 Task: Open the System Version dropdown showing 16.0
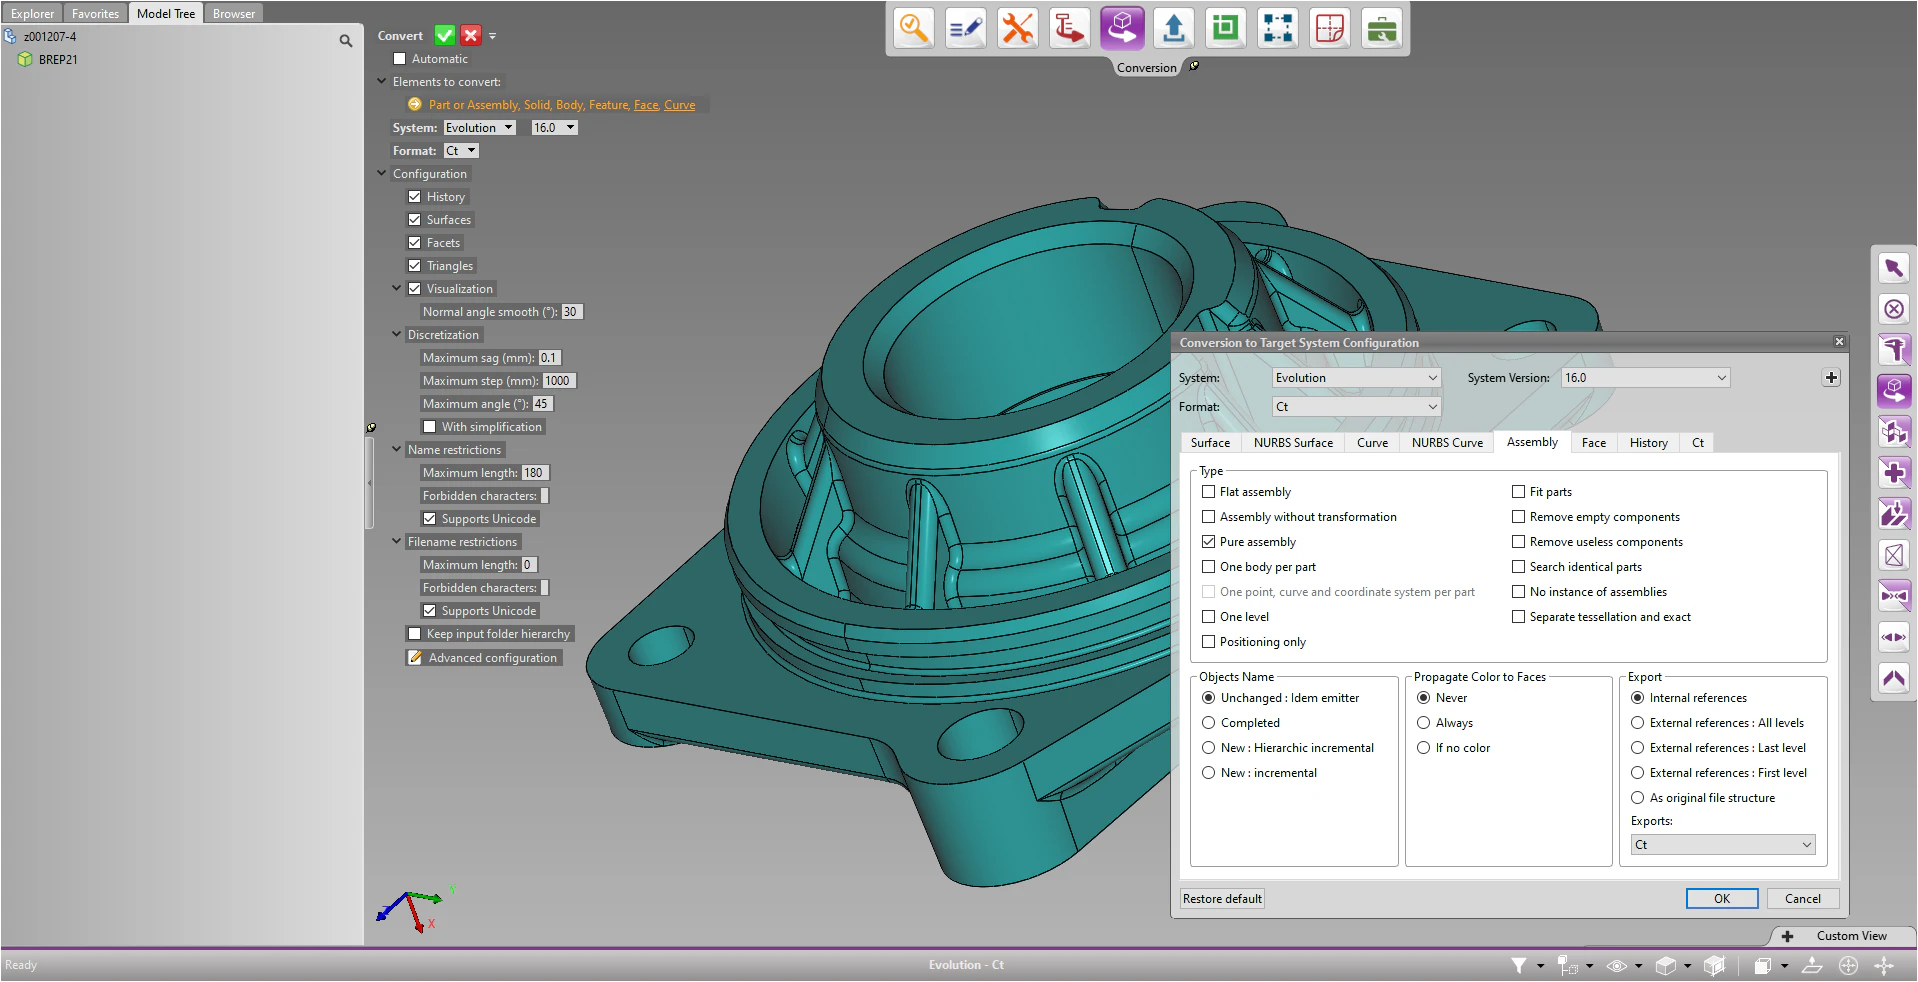coord(1643,377)
